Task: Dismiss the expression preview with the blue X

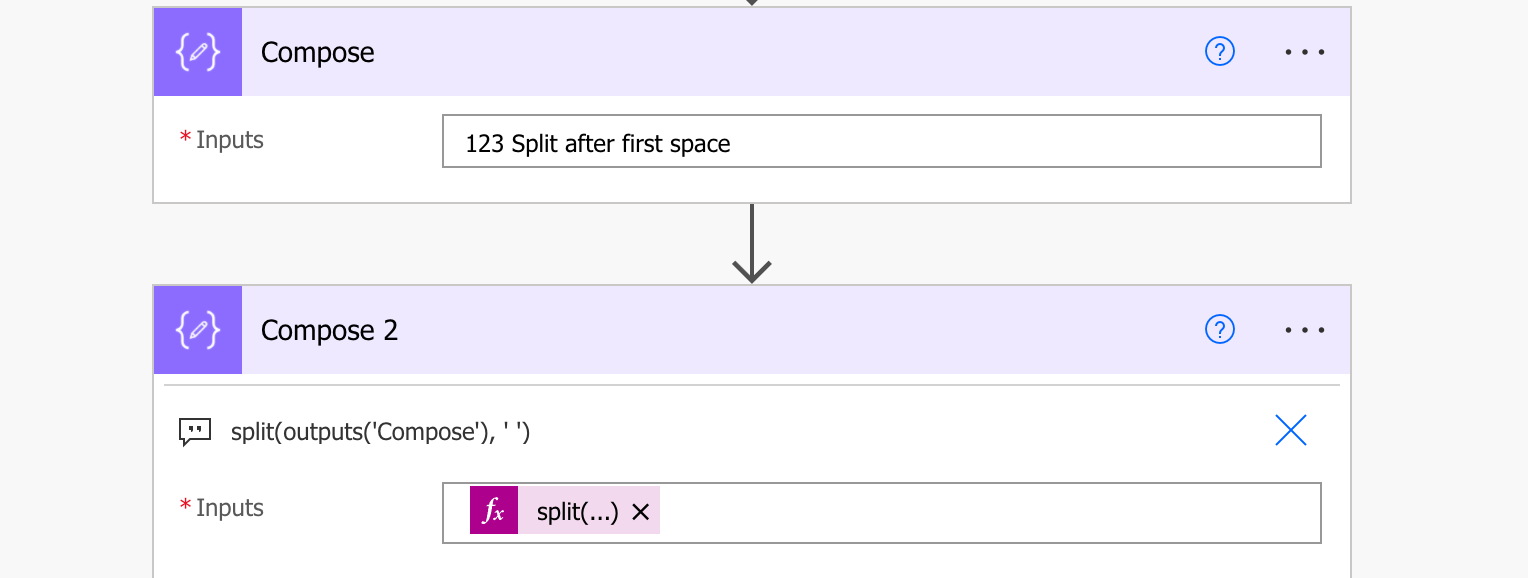Action: click(x=1291, y=430)
